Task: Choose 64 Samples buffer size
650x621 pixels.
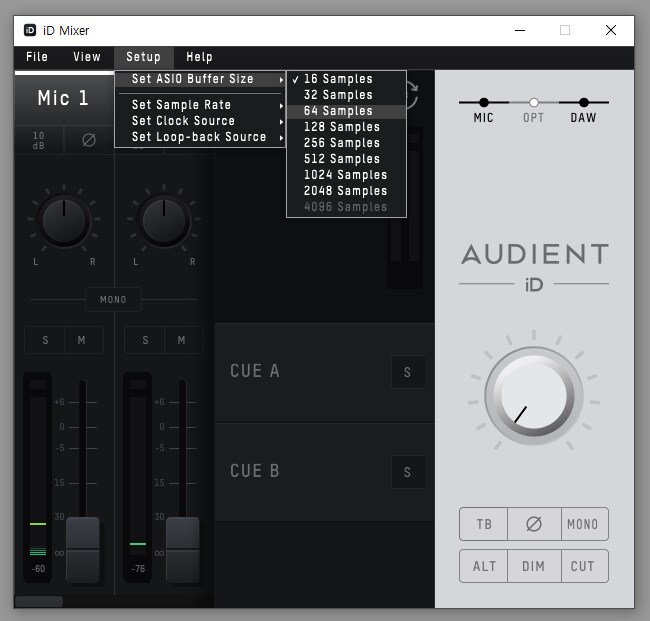Action: click(x=346, y=111)
